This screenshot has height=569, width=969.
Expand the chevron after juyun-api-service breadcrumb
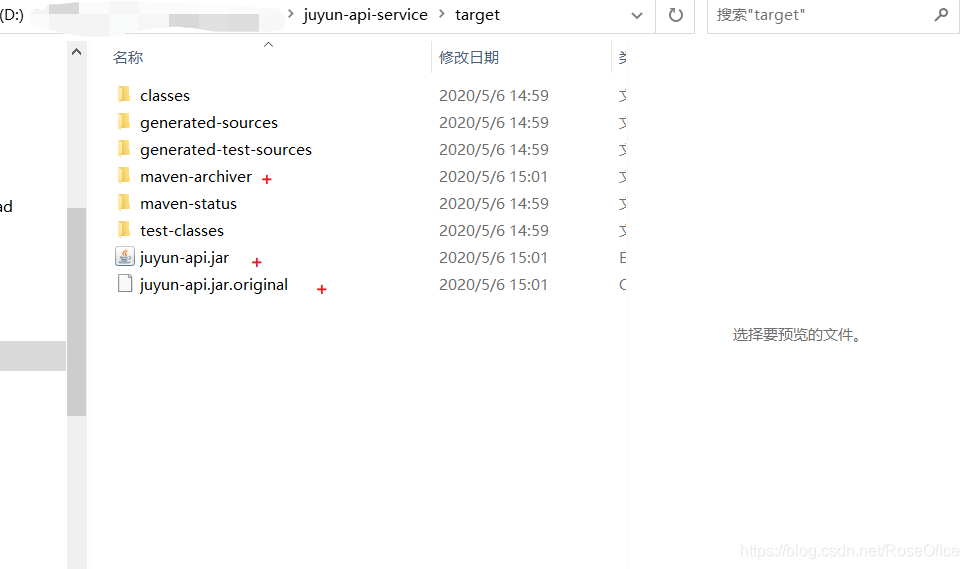tap(441, 14)
